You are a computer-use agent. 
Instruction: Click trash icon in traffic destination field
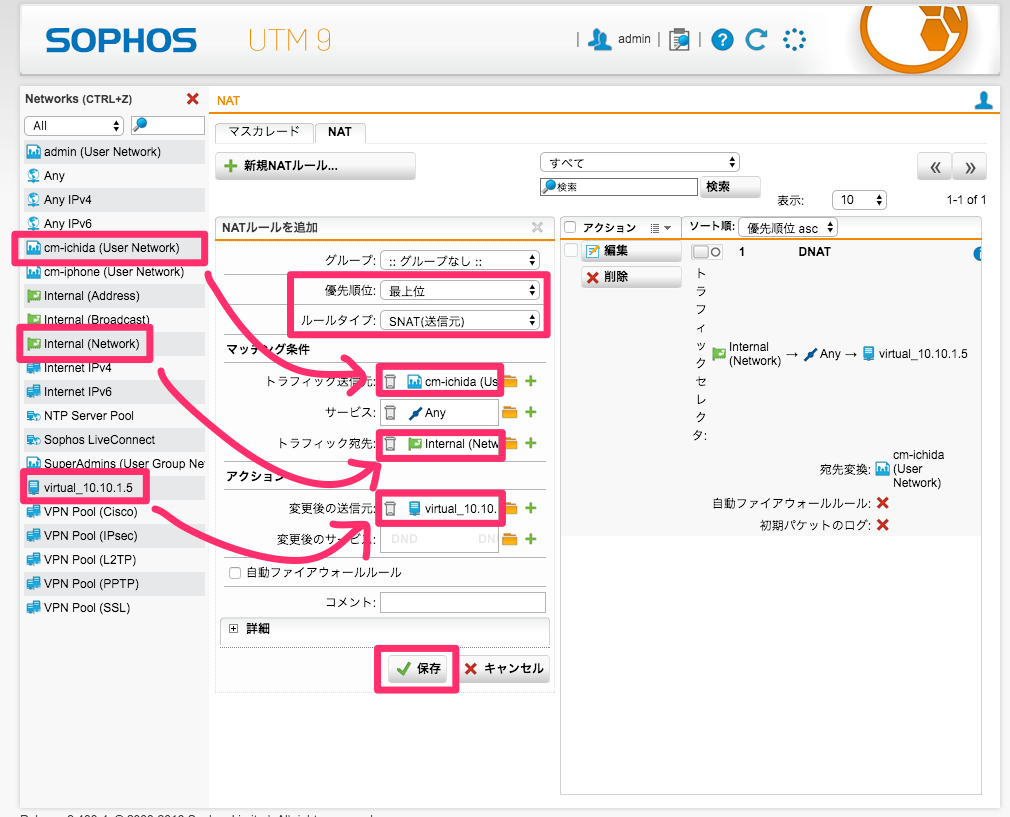pos(390,443)
